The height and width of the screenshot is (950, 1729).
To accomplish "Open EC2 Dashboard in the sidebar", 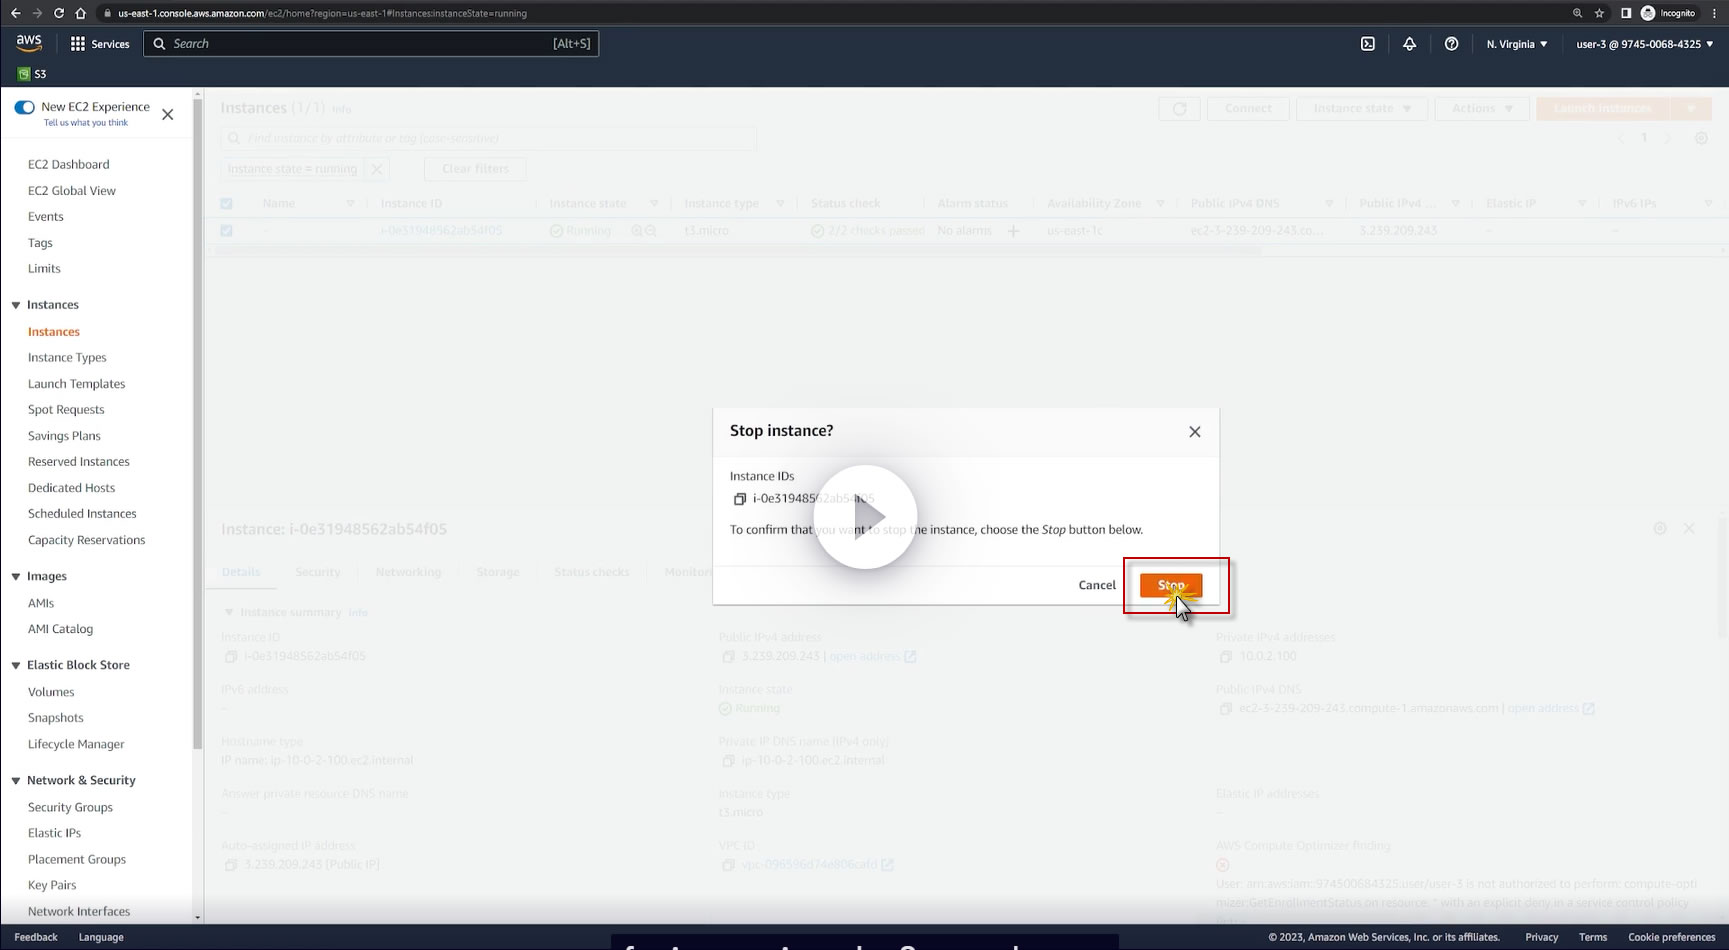I will coord(69,164).
